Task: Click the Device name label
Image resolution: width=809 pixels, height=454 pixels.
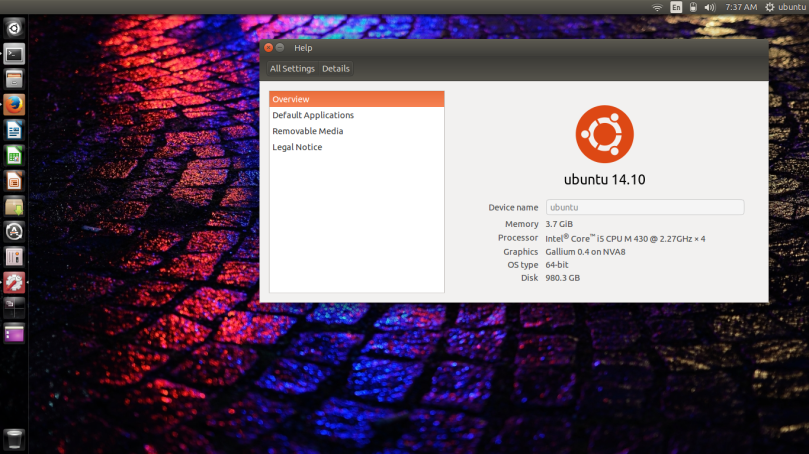Action: (513, 207)
